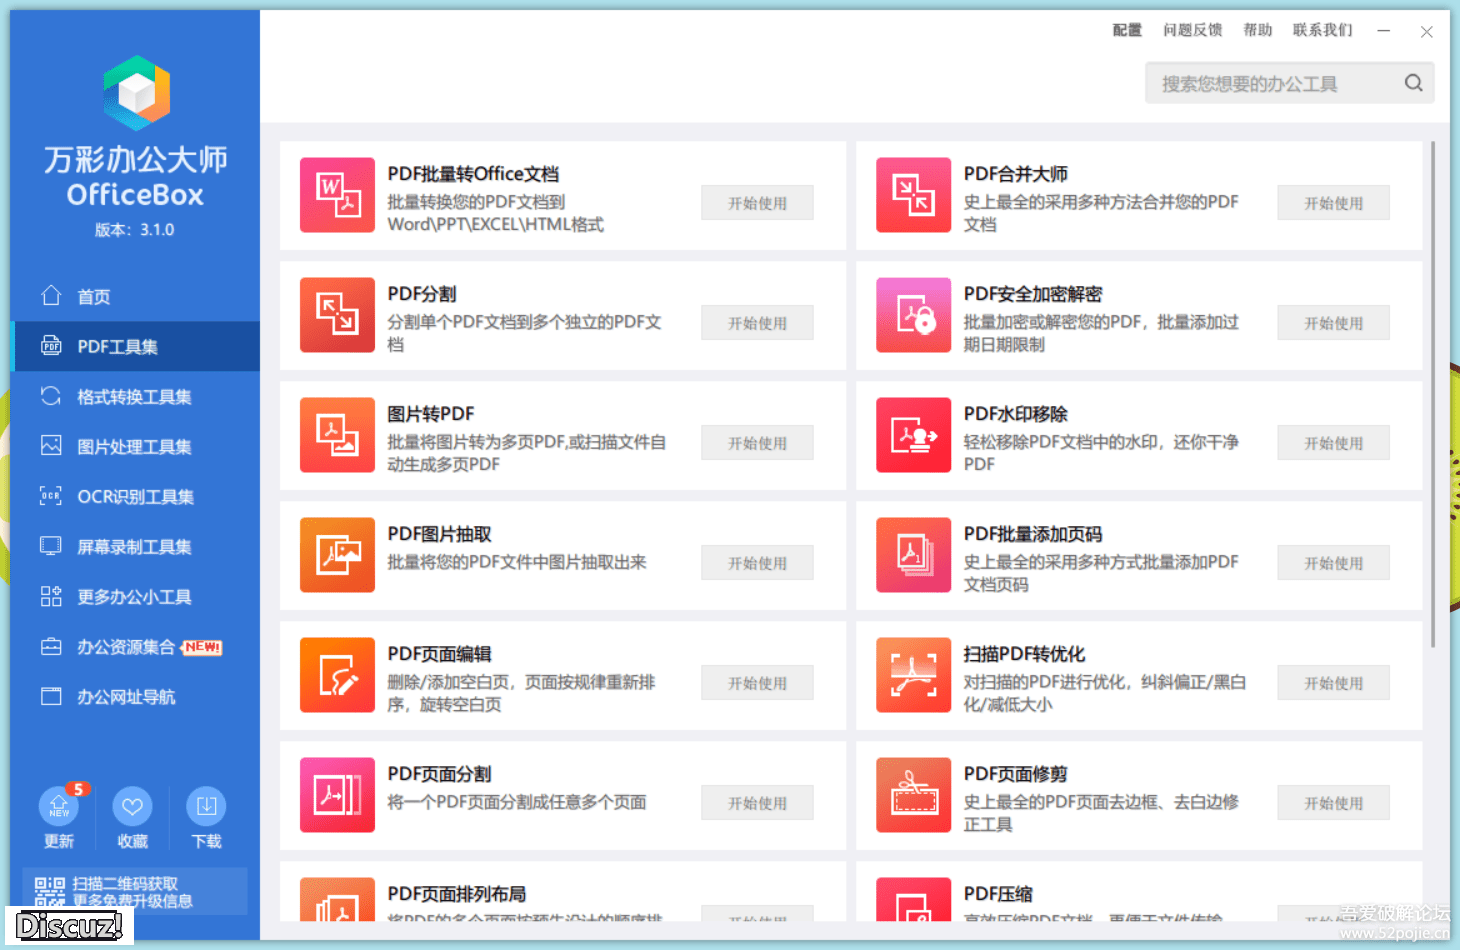Click the PDF合并大师 icon
Image resolution: width=1460 pixels, height=950 pixels.
[913, 195]
